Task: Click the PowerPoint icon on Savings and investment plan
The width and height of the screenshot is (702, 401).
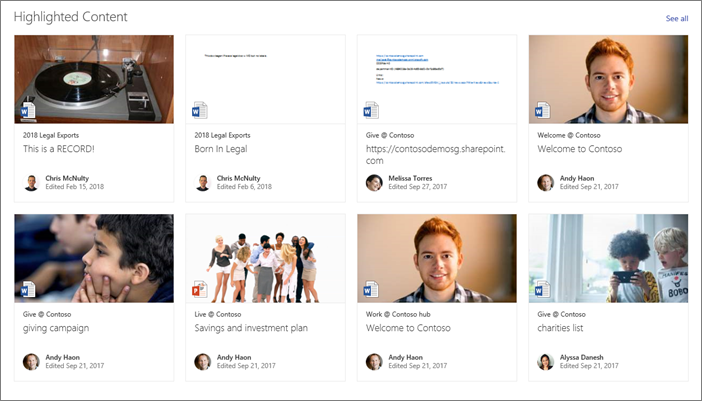Action: tap(199, 290)
